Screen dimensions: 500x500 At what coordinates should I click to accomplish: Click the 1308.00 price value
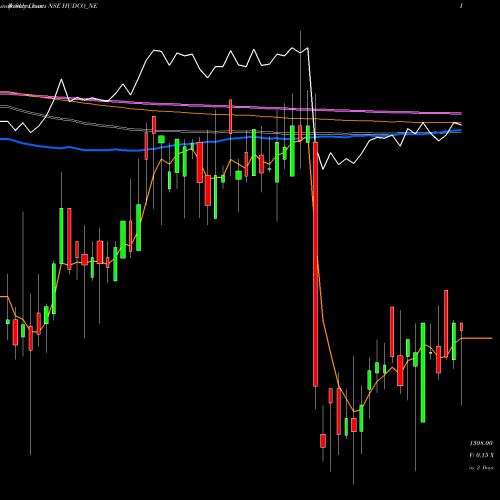[x=481, y=443]
